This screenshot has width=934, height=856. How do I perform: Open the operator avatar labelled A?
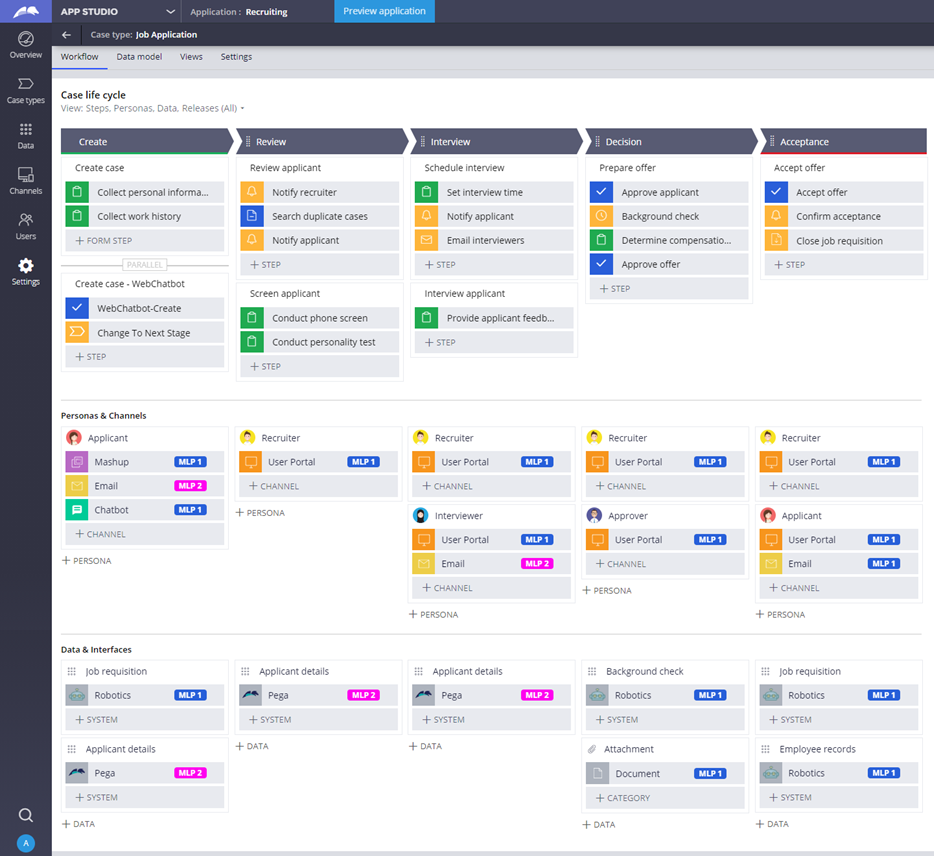[x=26, y=843]
